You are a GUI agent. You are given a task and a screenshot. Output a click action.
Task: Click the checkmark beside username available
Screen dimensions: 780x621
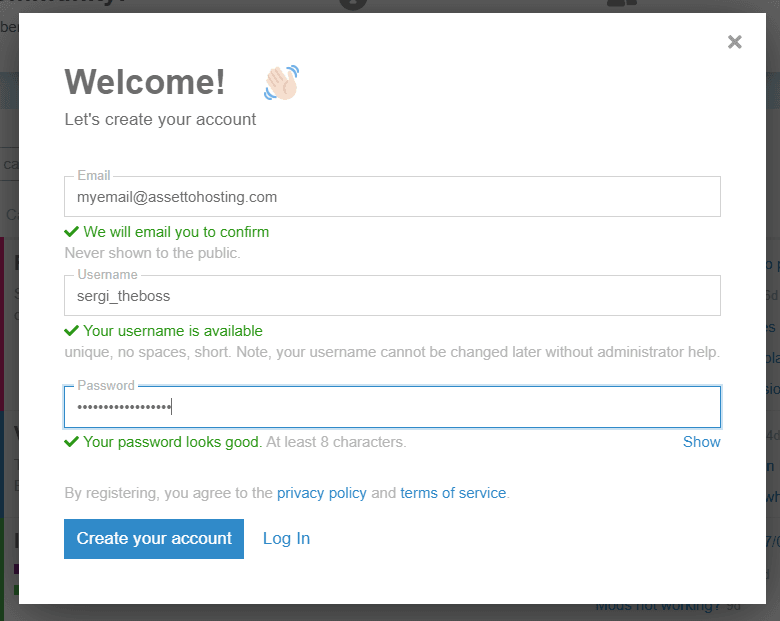(72, 331)
